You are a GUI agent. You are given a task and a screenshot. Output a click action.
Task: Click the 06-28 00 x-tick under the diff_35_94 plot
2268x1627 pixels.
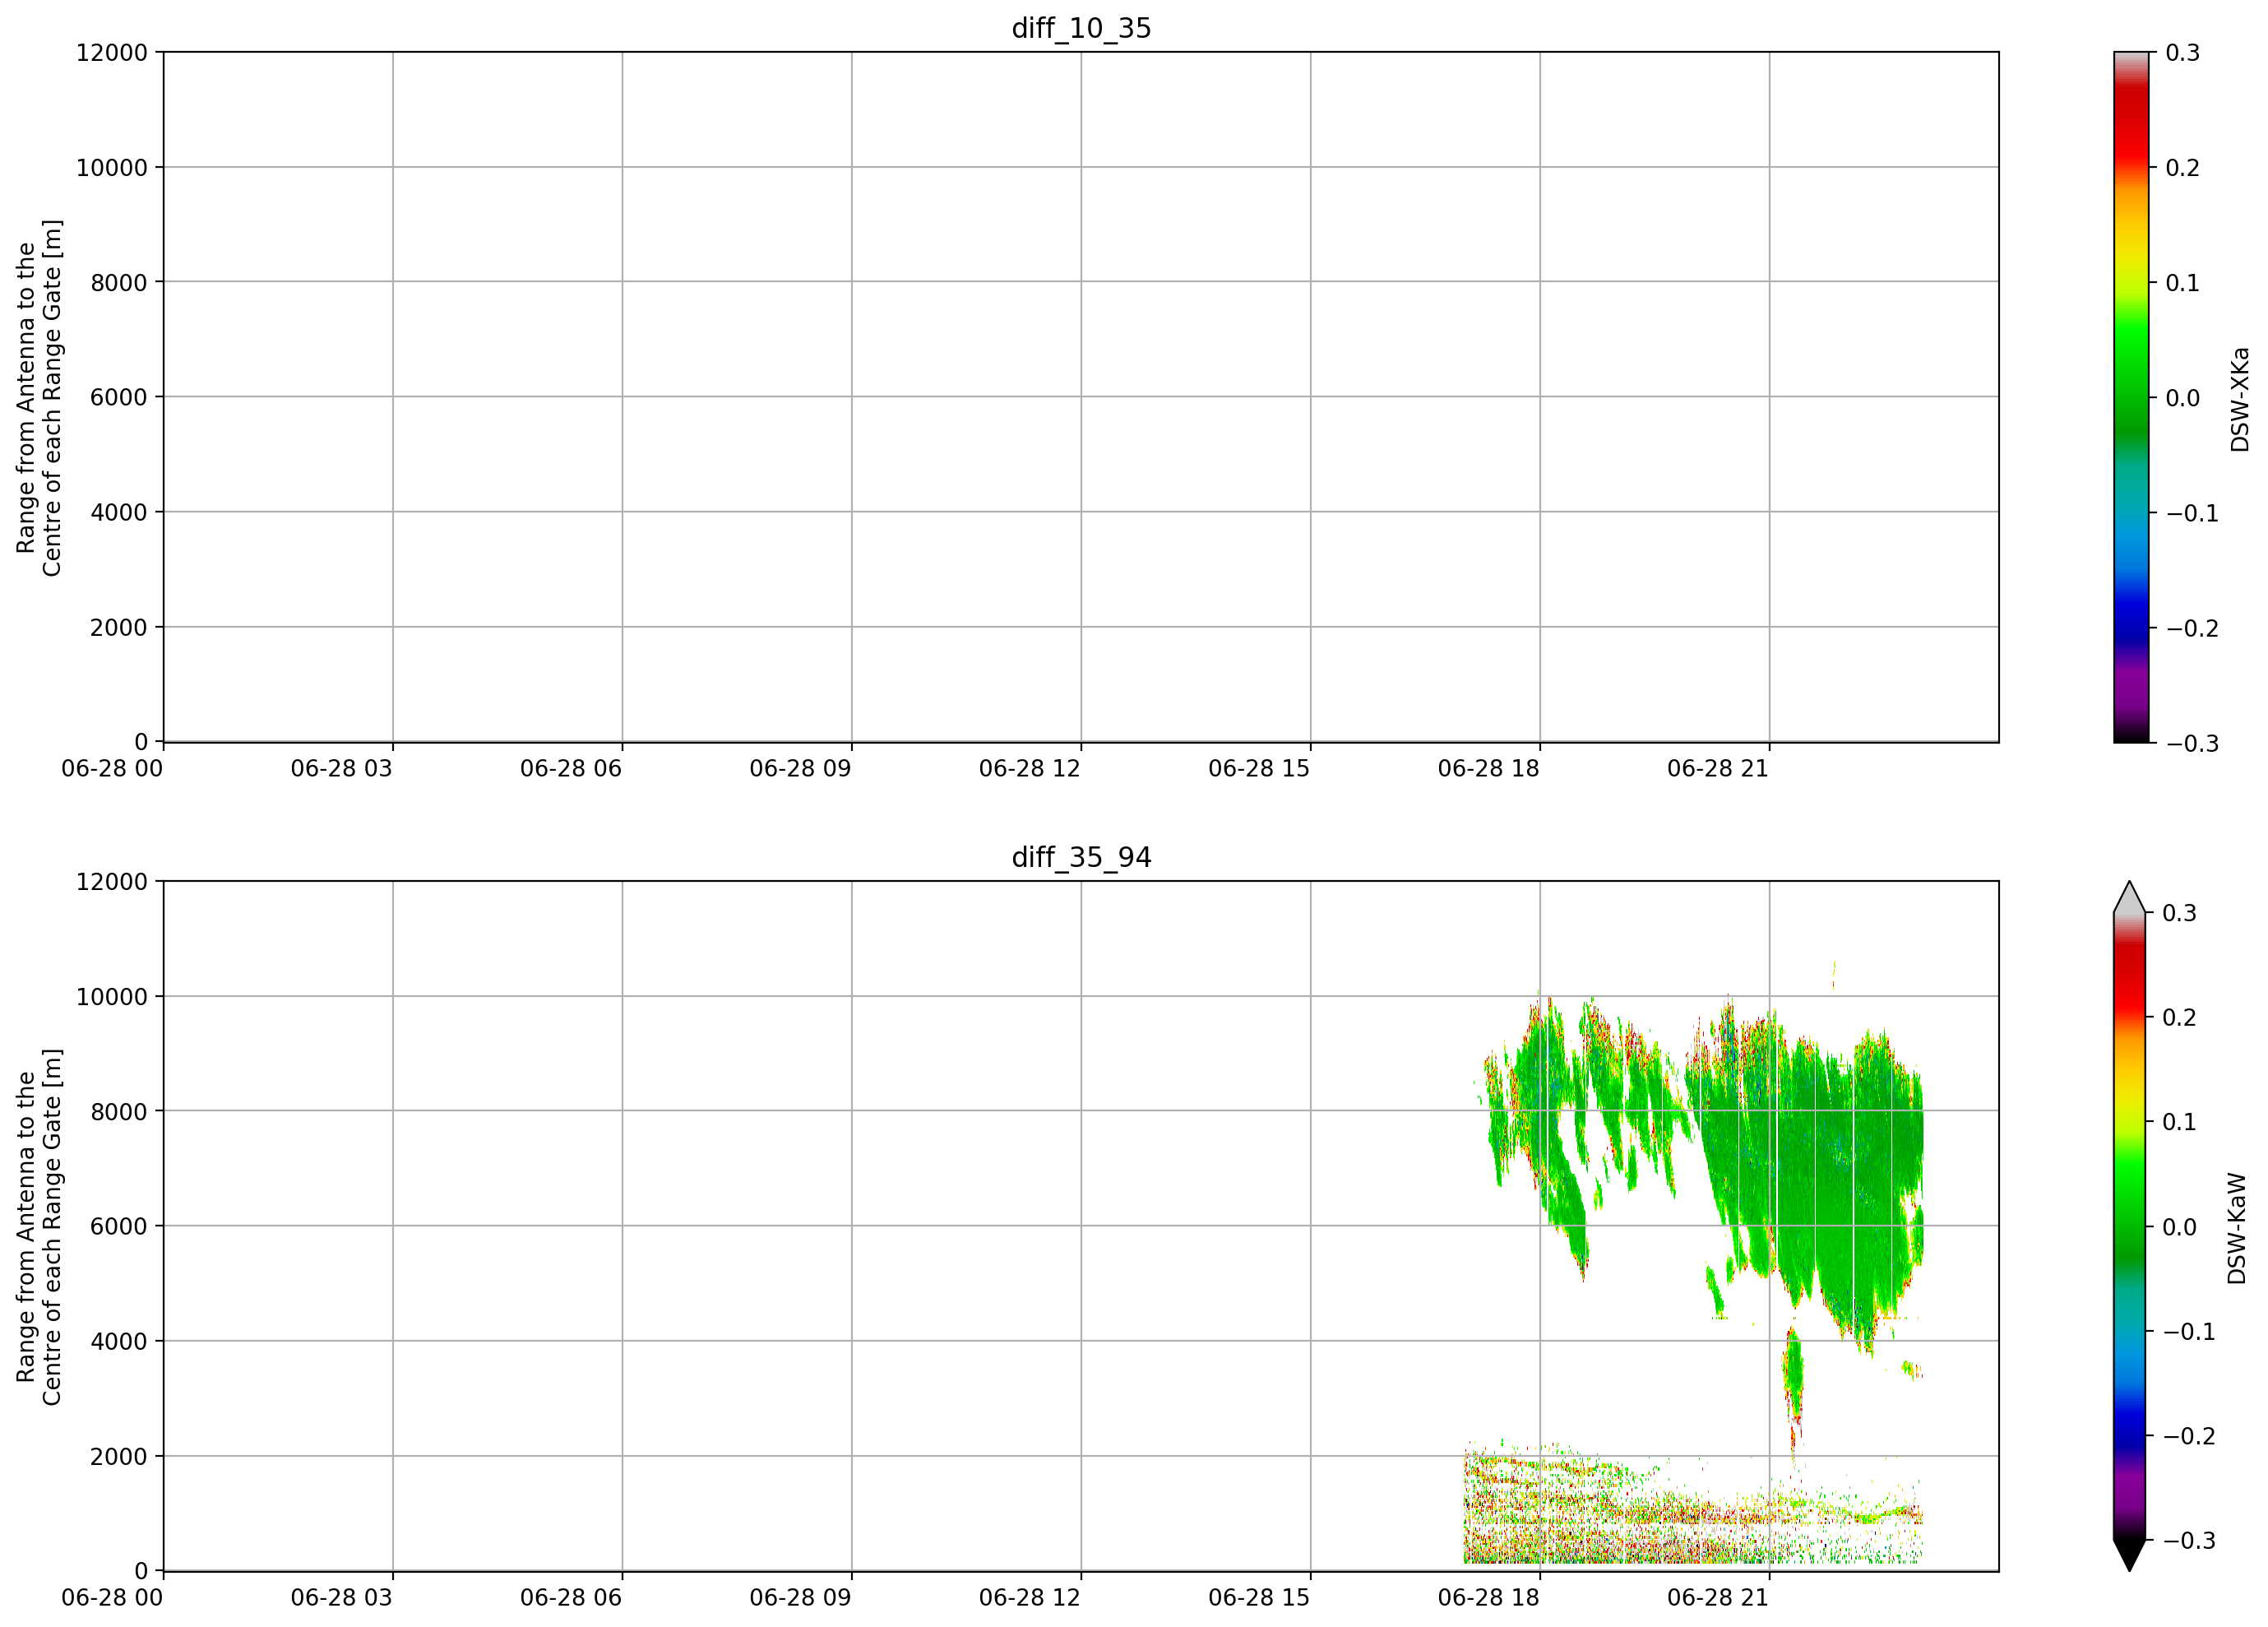point(112,1598)
